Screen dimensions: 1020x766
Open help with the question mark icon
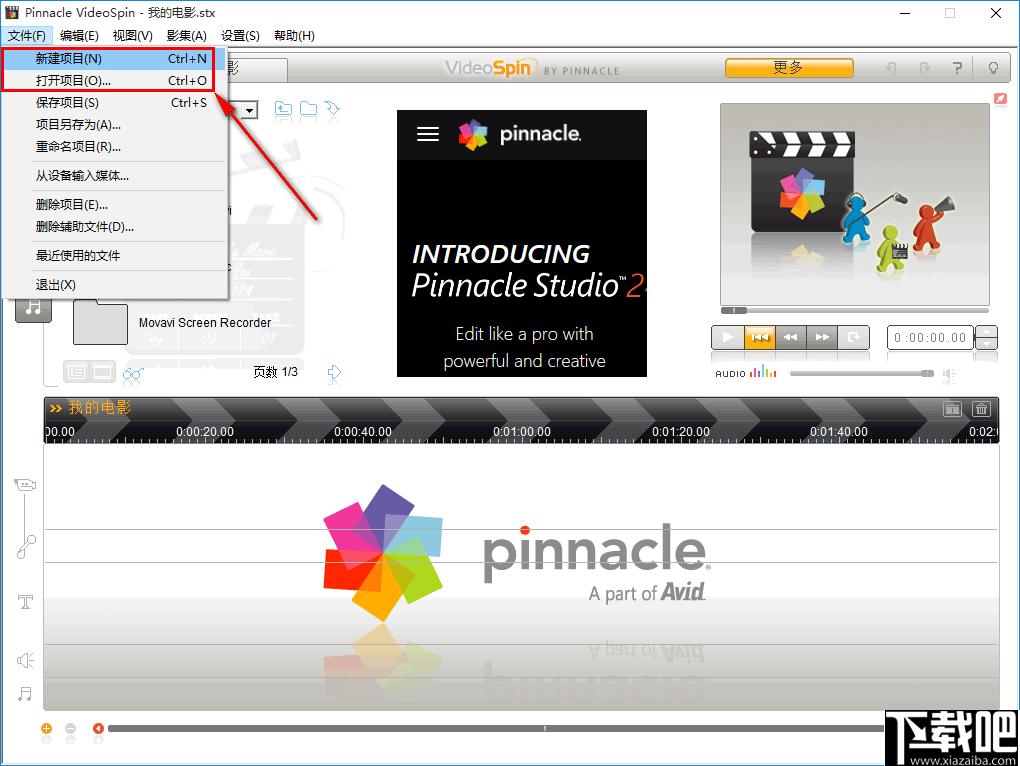(957, 68)
